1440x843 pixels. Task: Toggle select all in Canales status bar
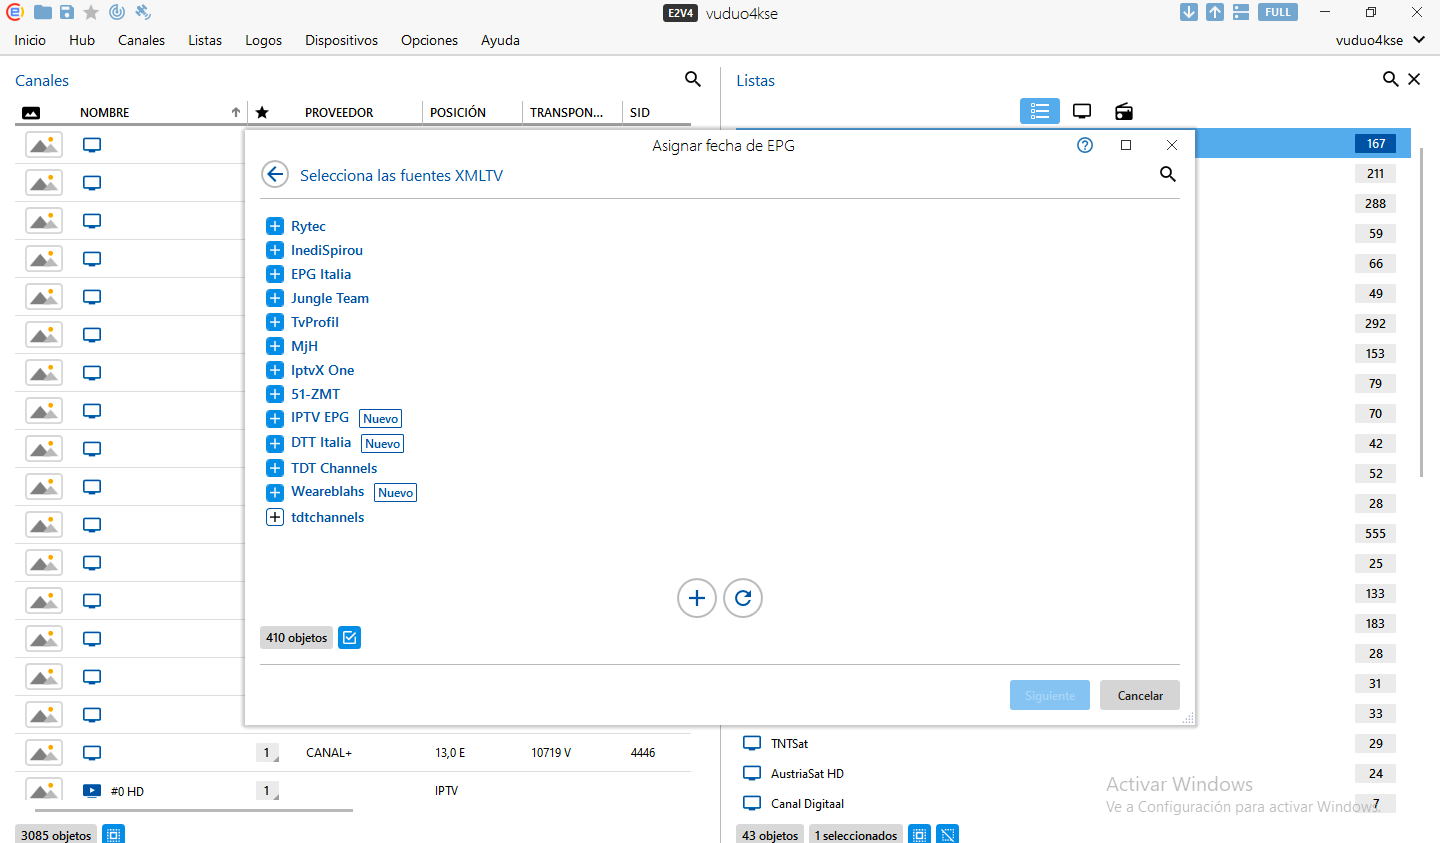[114, 834]
